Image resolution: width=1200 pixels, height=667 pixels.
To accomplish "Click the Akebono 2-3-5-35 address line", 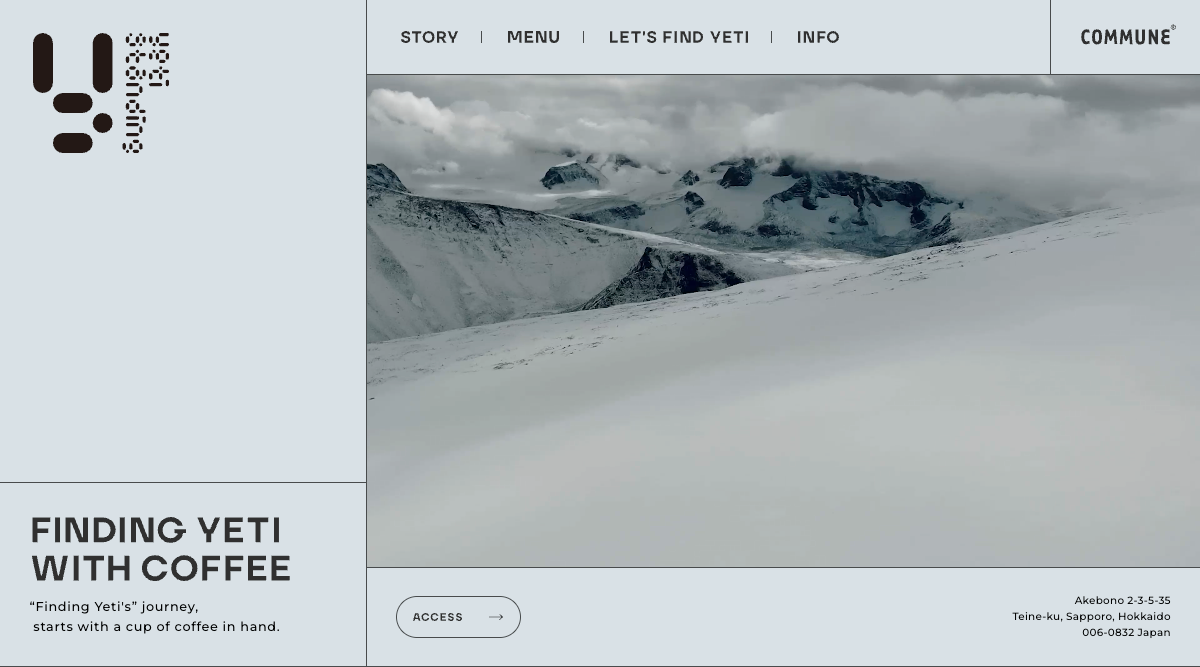I will click(x=1122, y=600).
